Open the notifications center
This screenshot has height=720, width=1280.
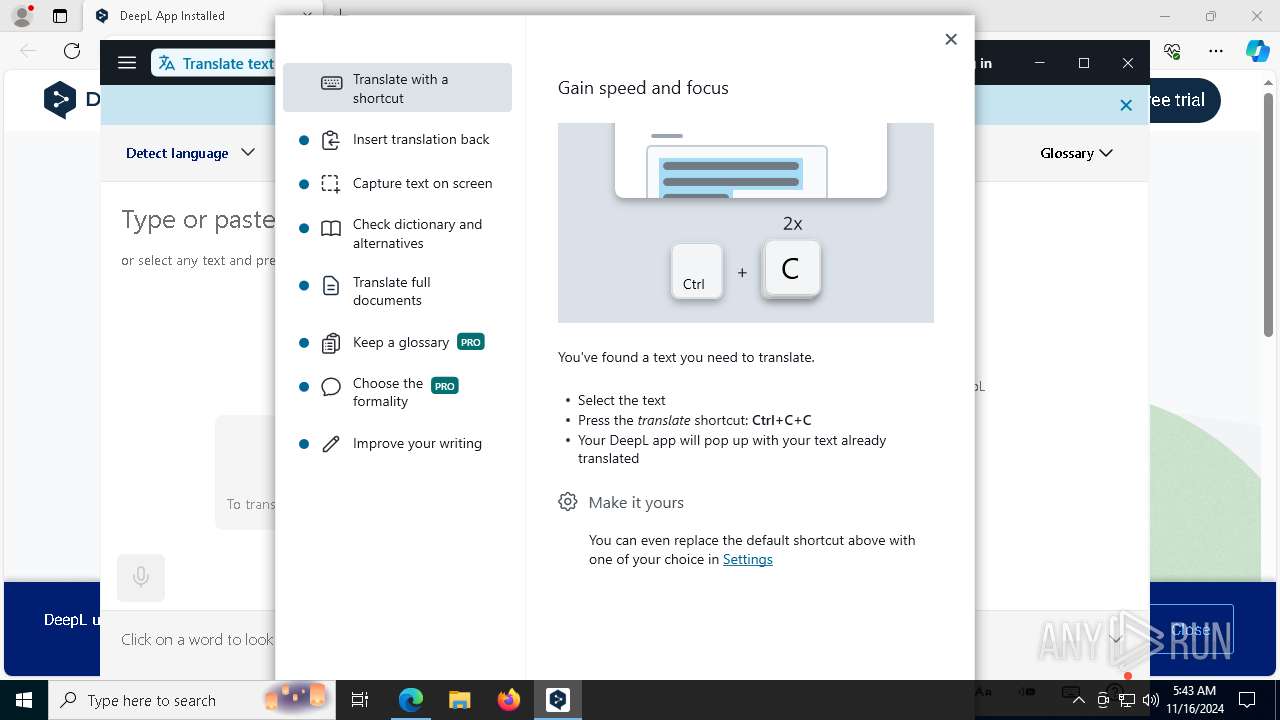pyautogui.click(x=1247, y=700)
